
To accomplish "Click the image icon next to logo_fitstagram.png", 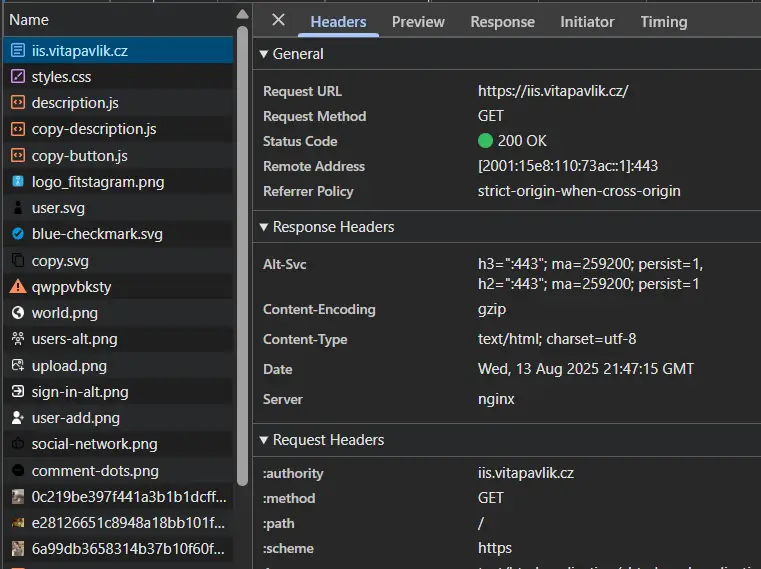I will click(x=17, y=182).
